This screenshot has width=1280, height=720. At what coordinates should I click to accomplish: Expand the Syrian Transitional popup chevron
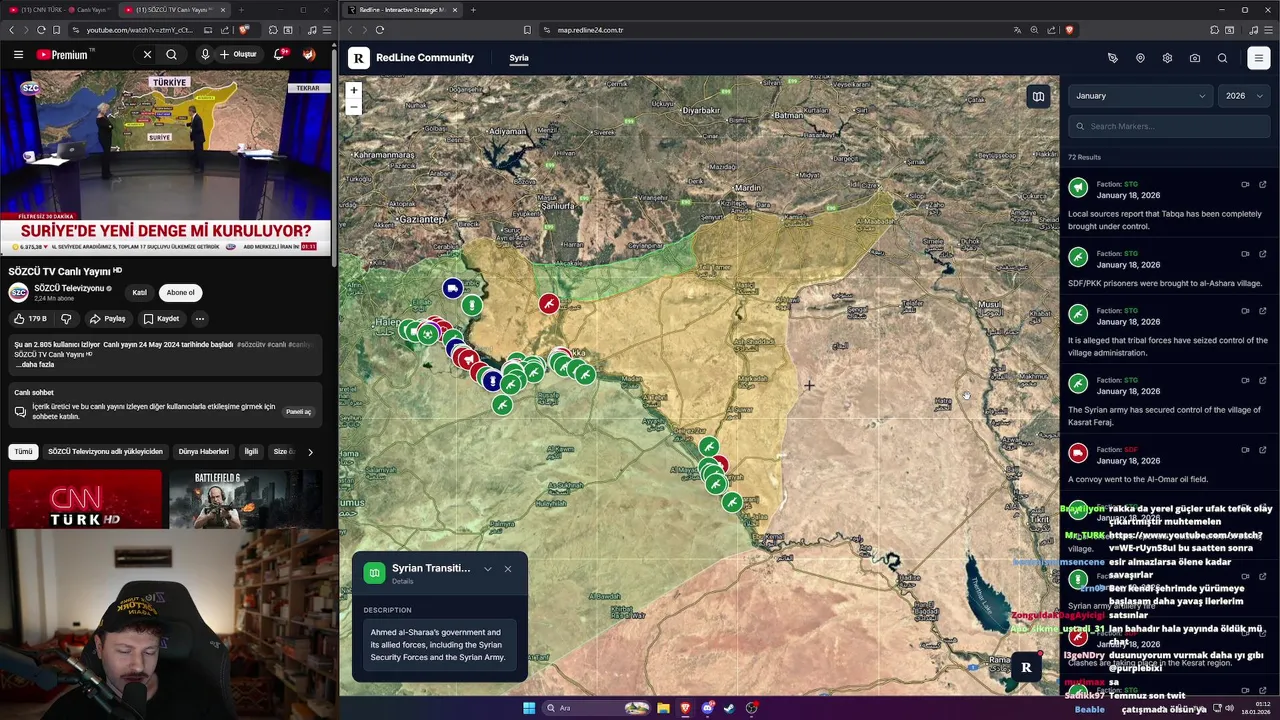[x=487, y=569]
